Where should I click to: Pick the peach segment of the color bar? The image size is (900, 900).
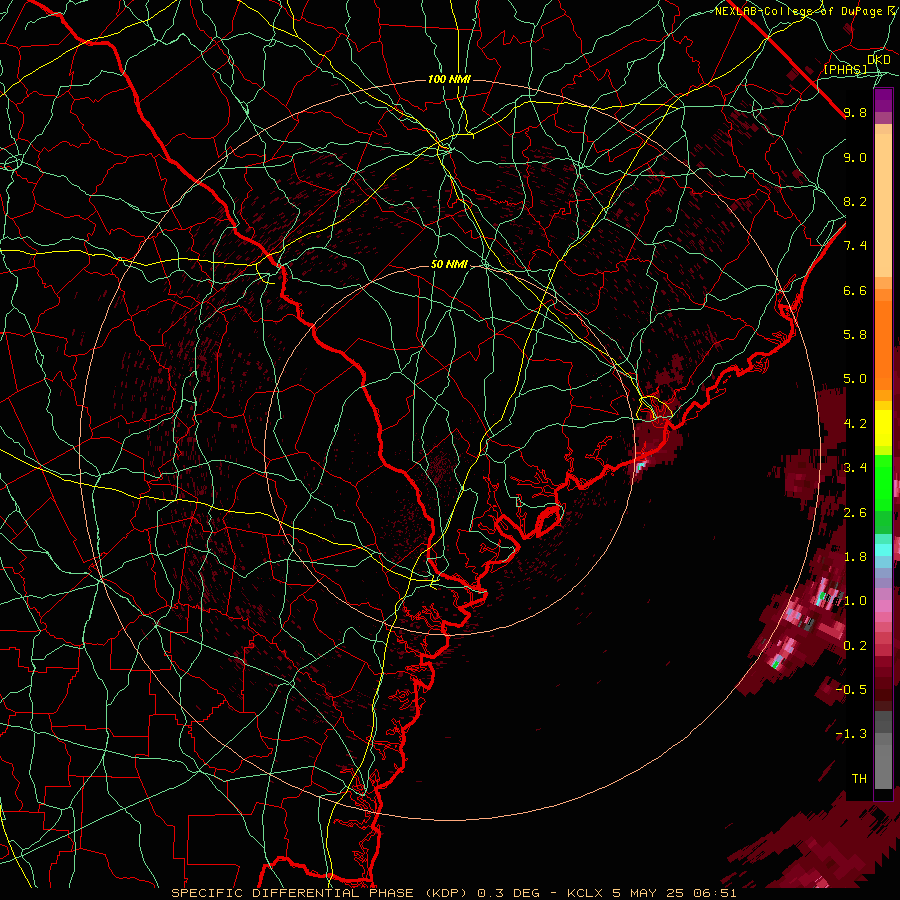point(883,207)
